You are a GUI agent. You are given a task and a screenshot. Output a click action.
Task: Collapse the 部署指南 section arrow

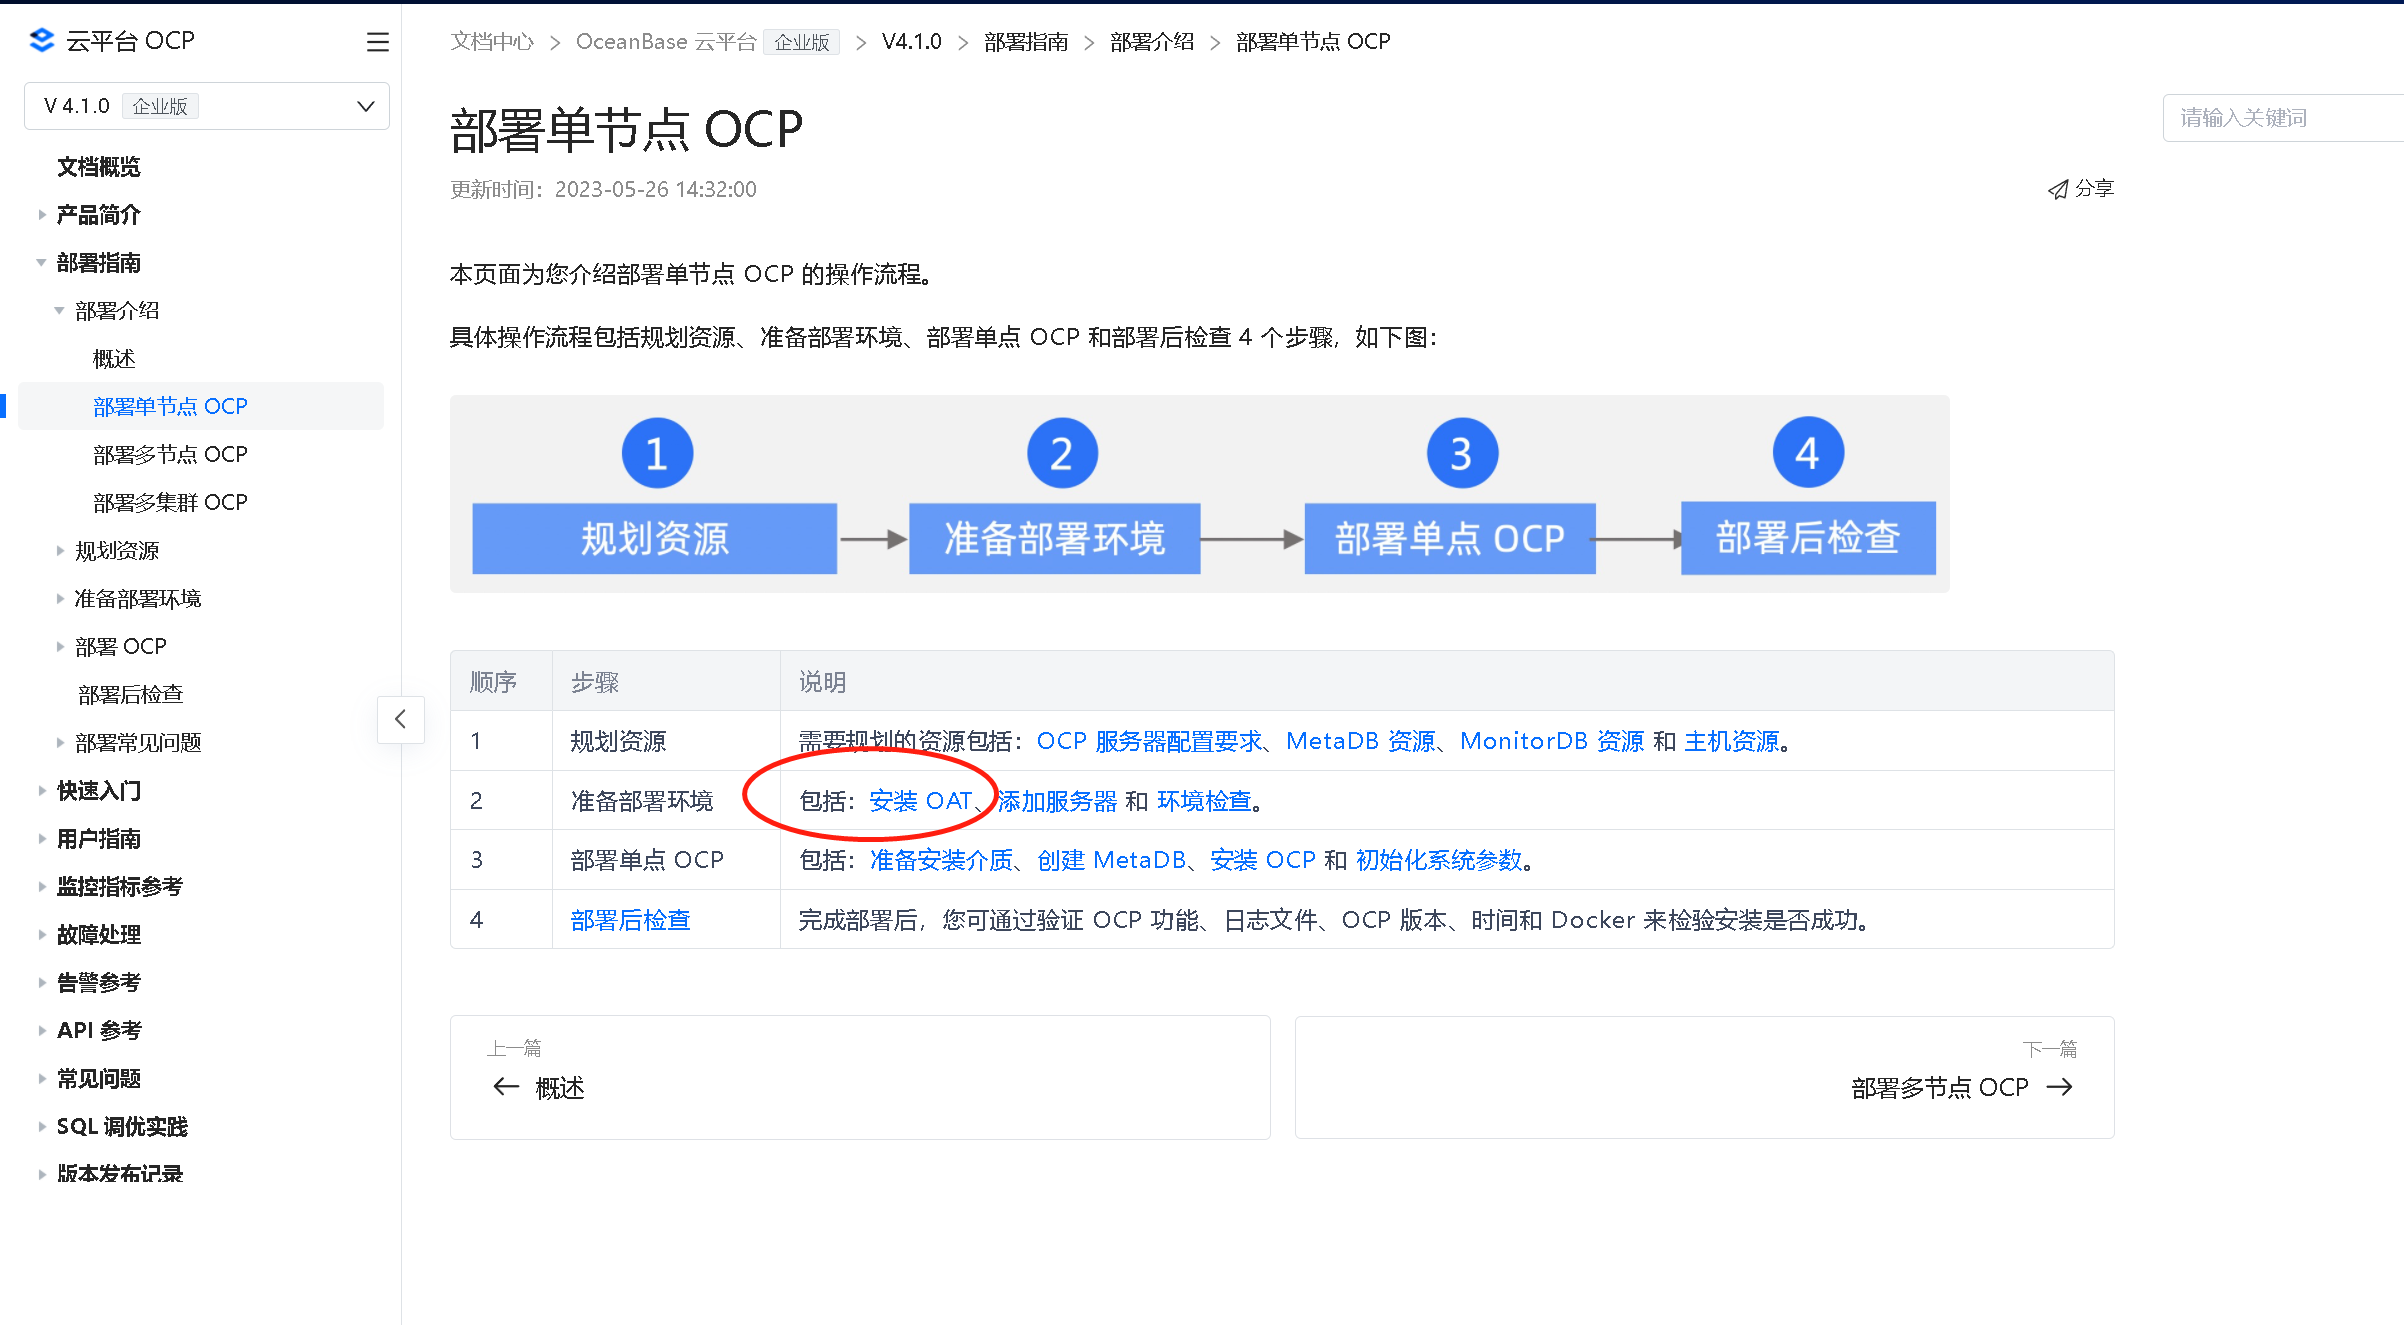click(x=42, y=263)
